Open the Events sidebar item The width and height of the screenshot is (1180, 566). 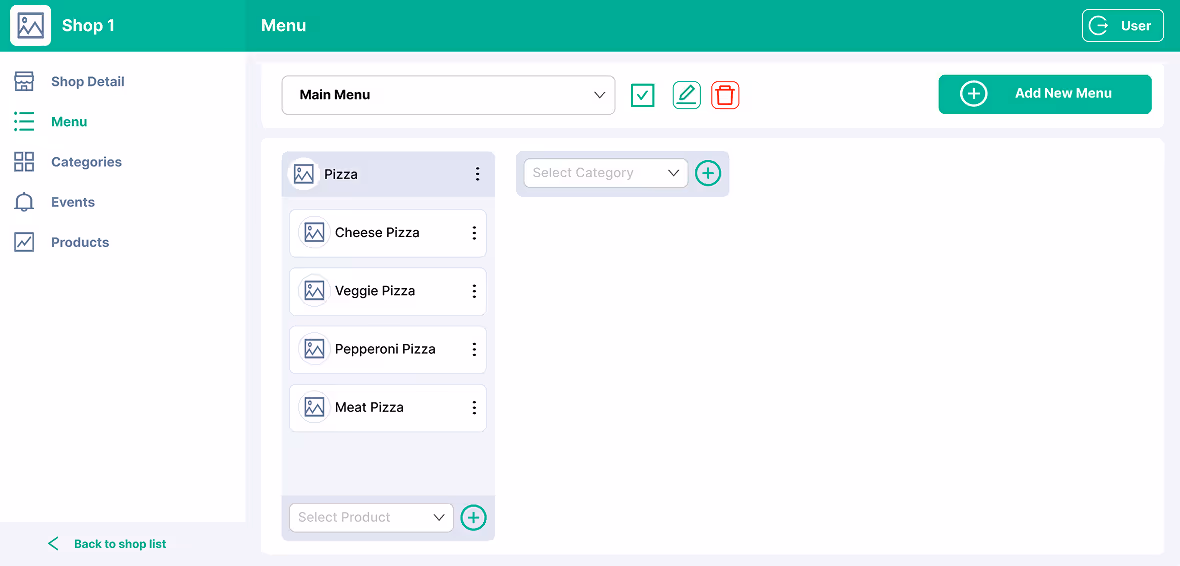(73, 202)
